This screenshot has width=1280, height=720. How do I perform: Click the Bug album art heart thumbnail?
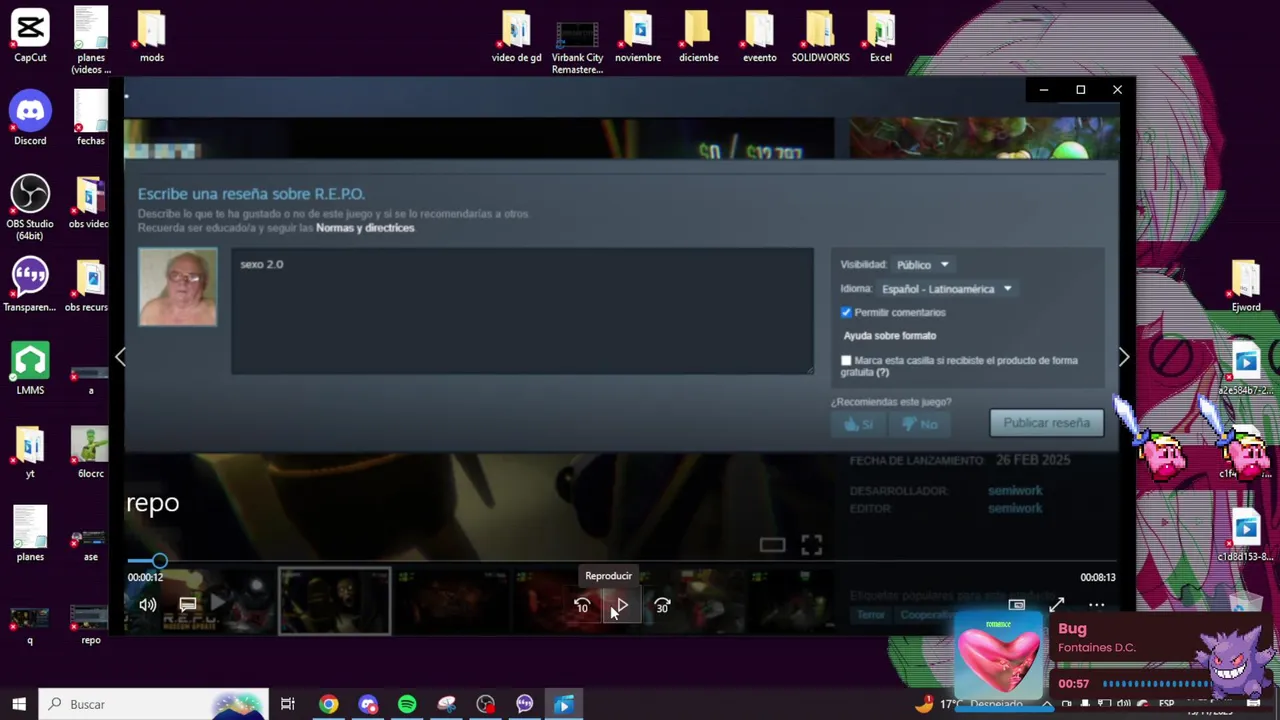[998, 657]
